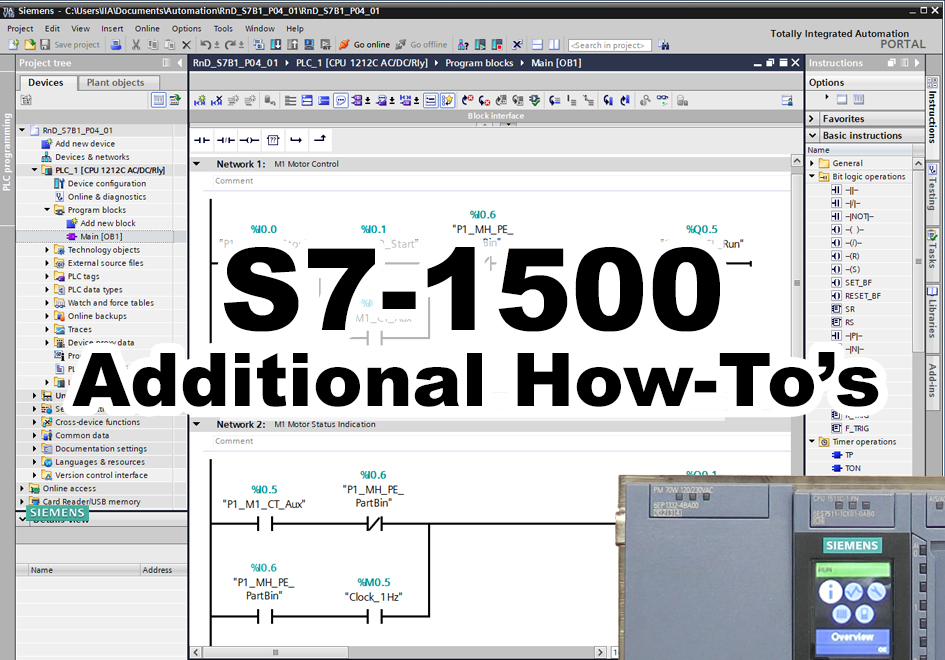Insert a normally open contact from favorites bar
The image size is (945, 660).
pos(201,140)
